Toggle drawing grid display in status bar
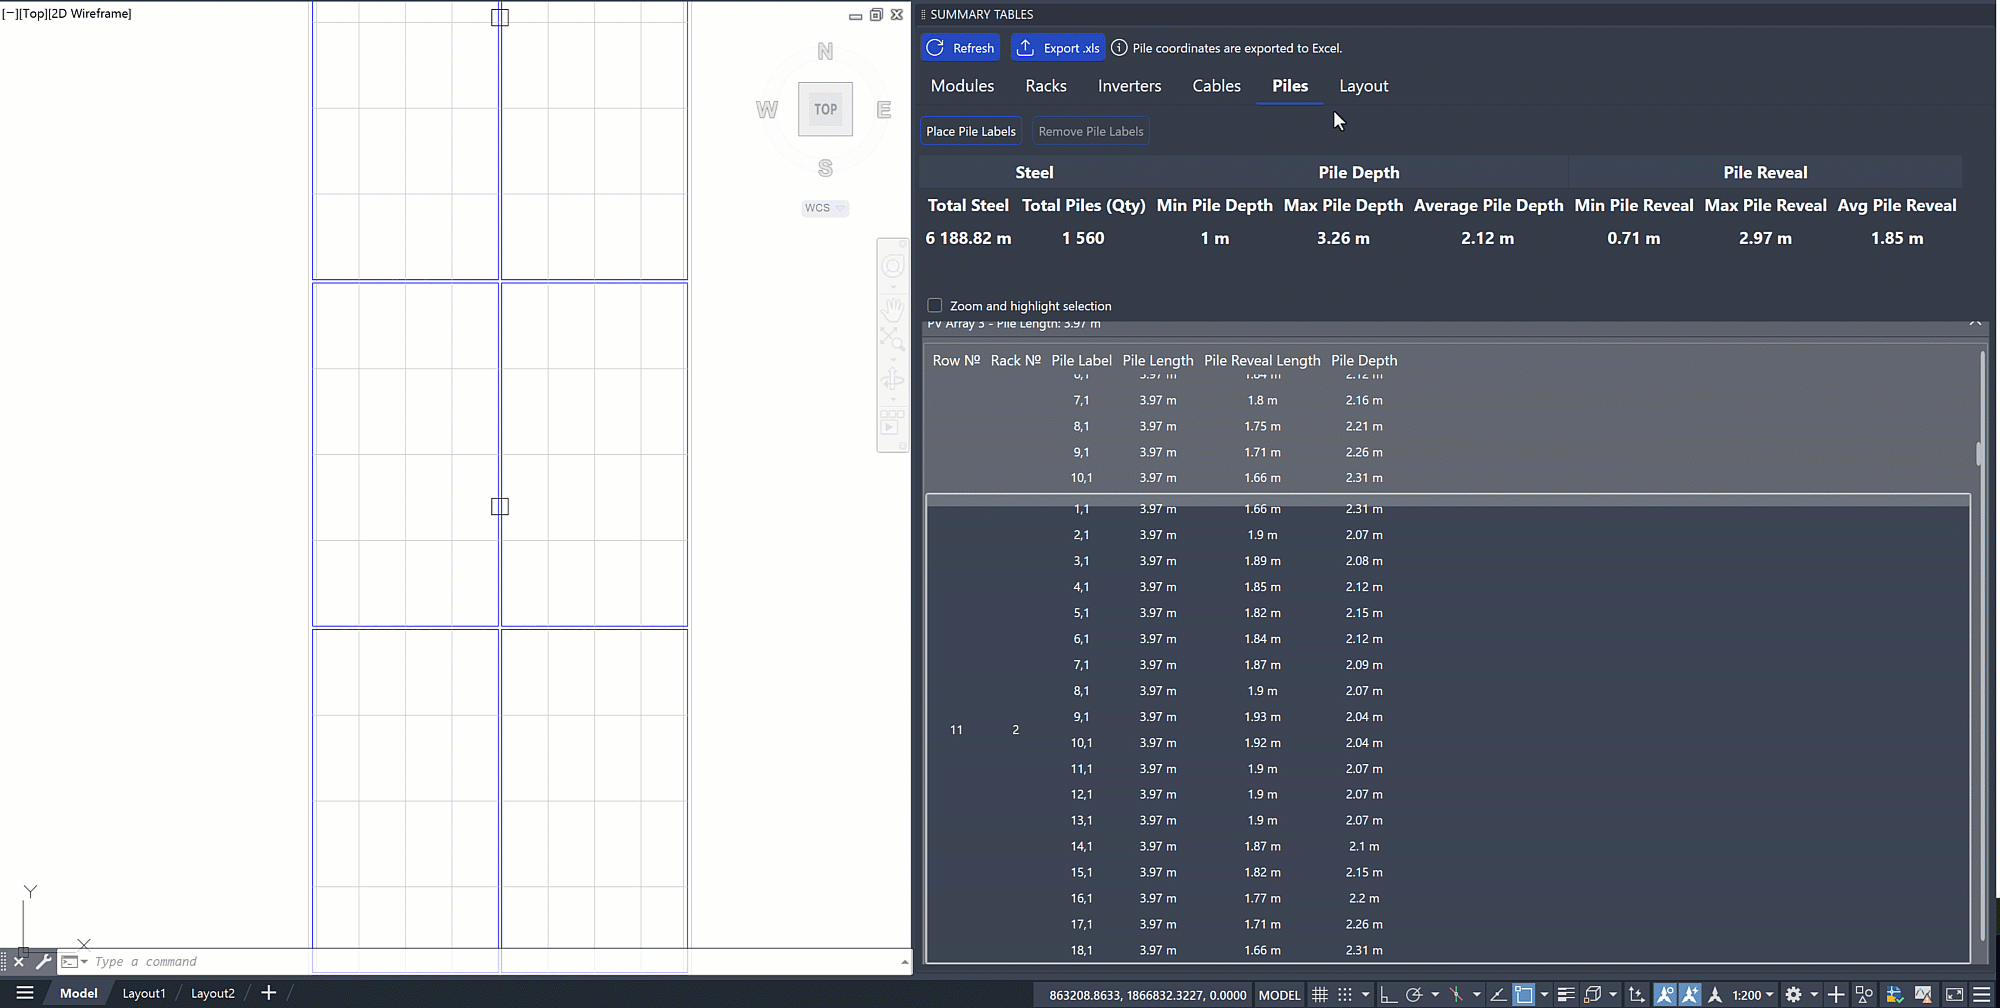The width and height of the screenshot is (2000, 1008). tap(1319, 994)
